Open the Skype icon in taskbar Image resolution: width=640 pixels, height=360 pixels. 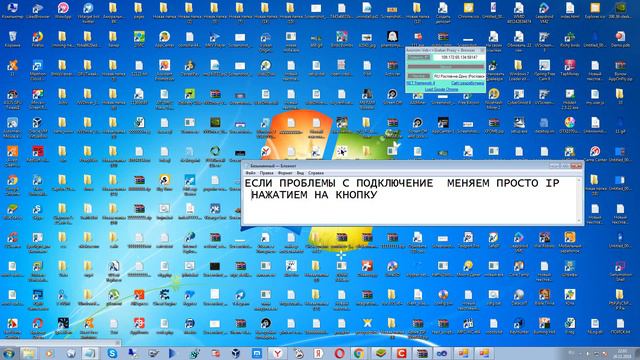112,353
